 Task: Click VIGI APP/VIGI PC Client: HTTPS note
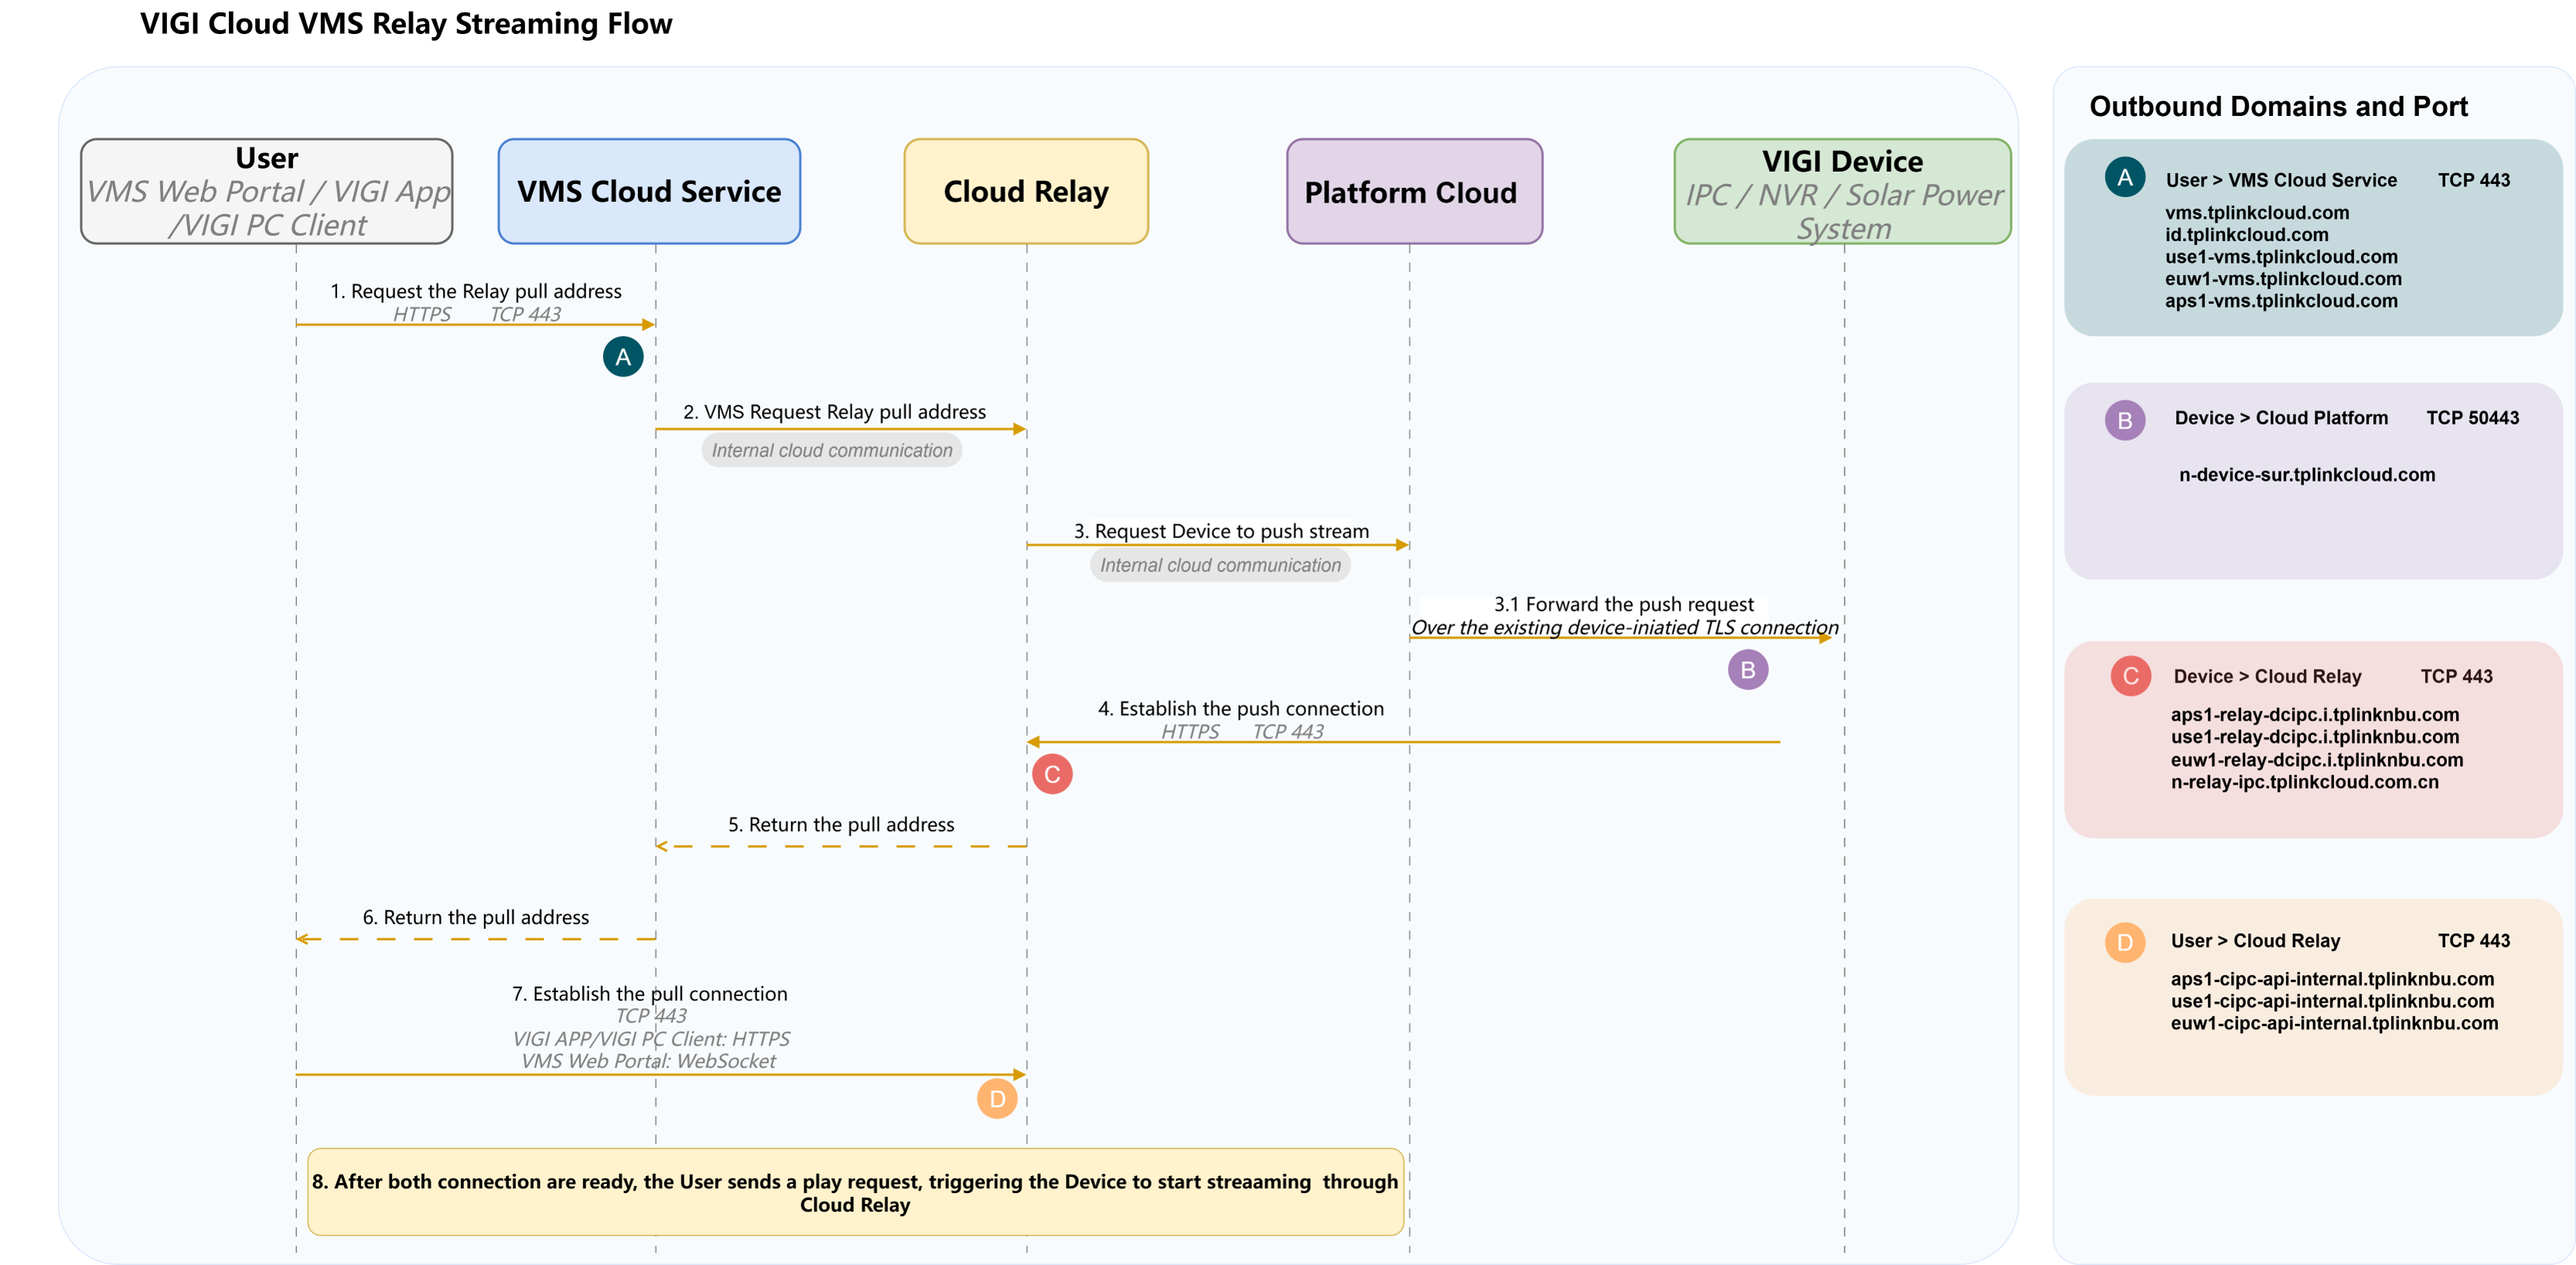coord(651,1039)
